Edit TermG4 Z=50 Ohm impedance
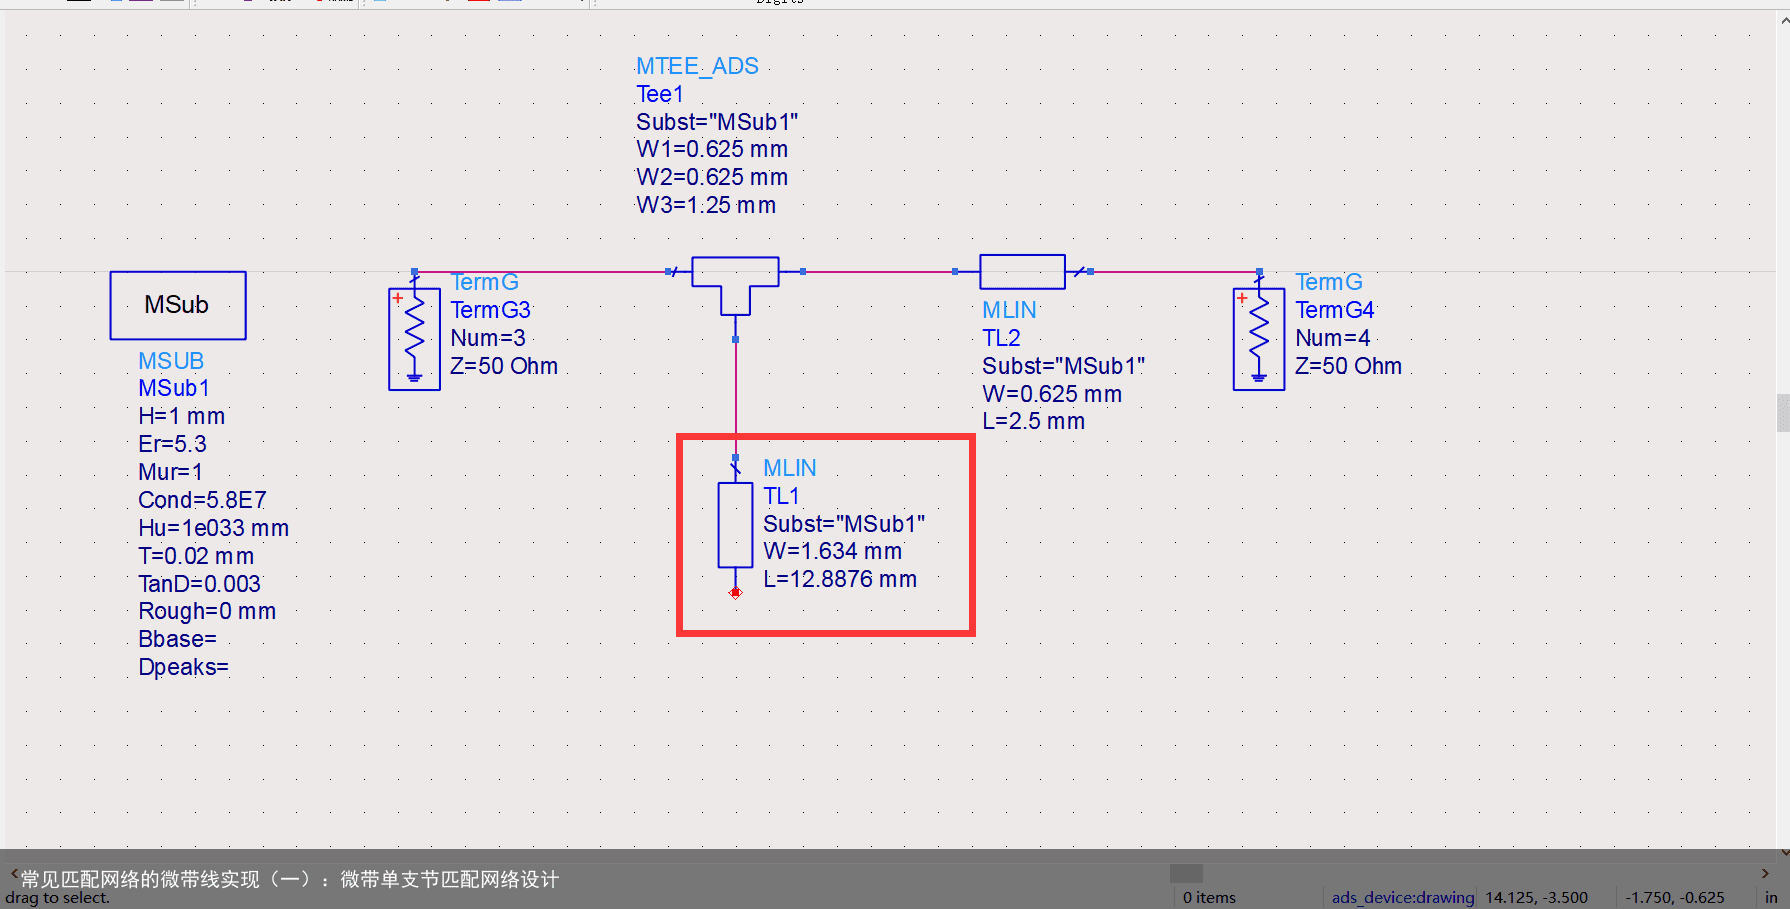This screenshot has width=1790, height=909. (x=1348, y=366)
